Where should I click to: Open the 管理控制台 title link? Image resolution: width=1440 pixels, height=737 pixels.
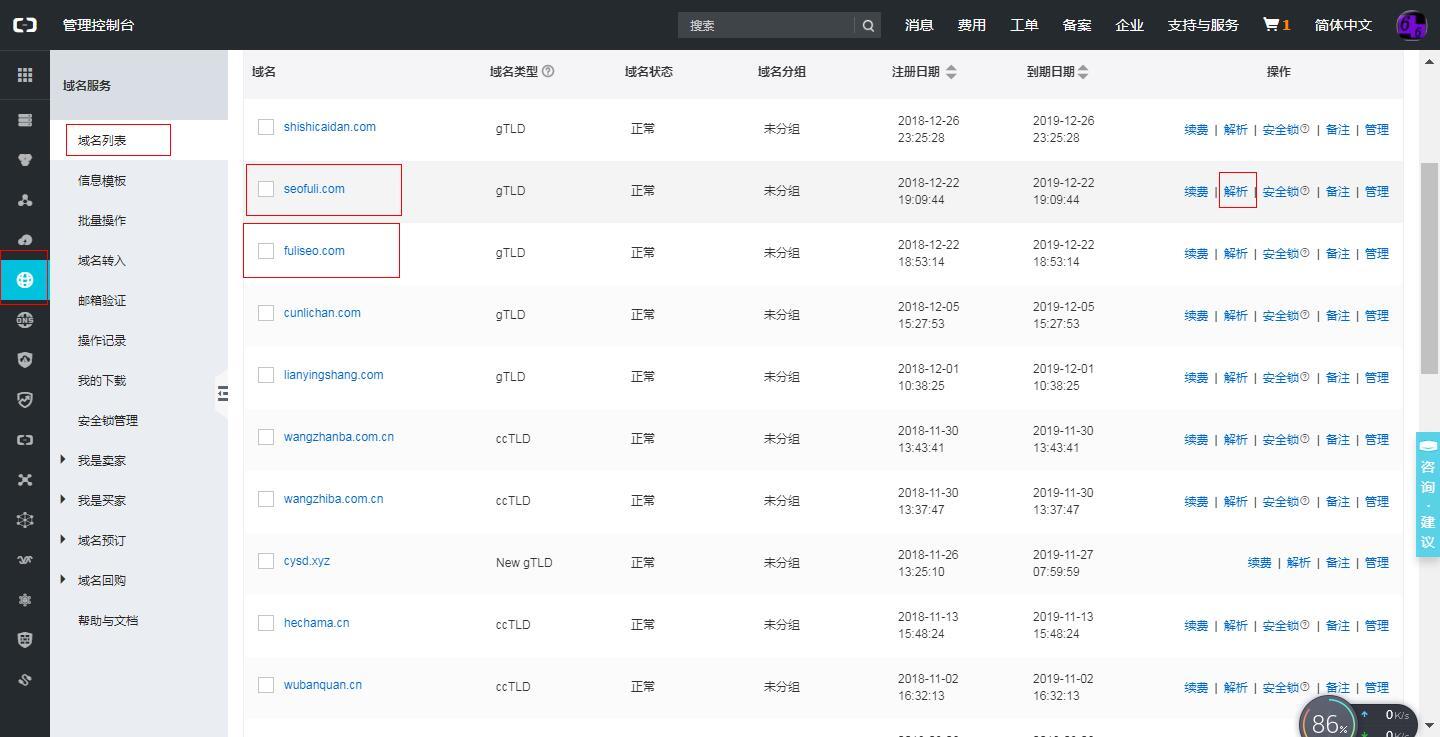tap(98, 25)
